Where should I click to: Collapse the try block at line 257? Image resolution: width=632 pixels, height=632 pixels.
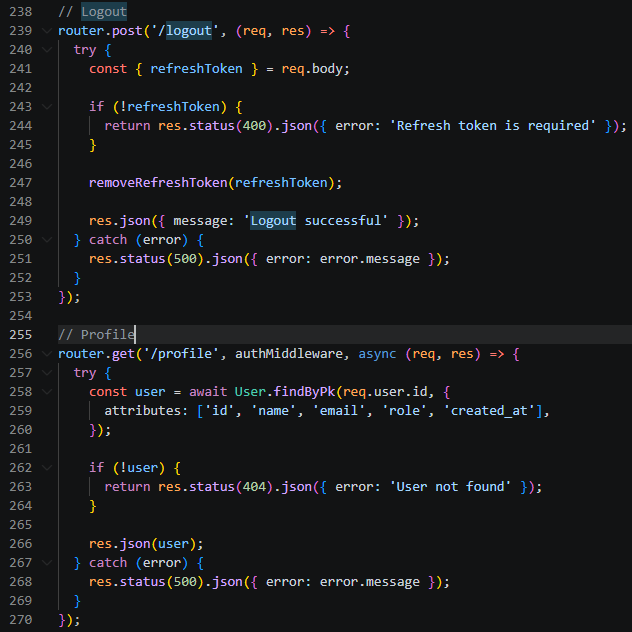(47, 373)
